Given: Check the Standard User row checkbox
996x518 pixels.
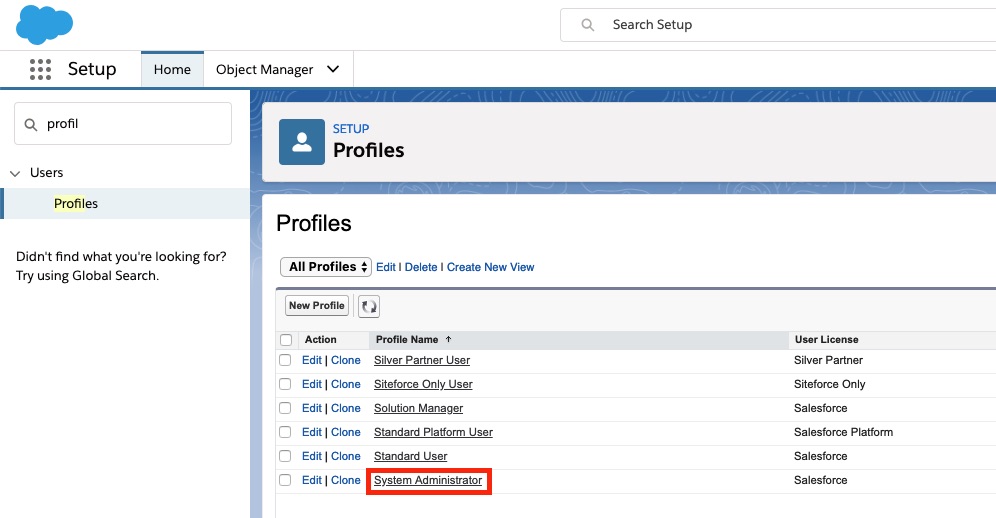Looking at the screenshot, I should tap(285, 456).
